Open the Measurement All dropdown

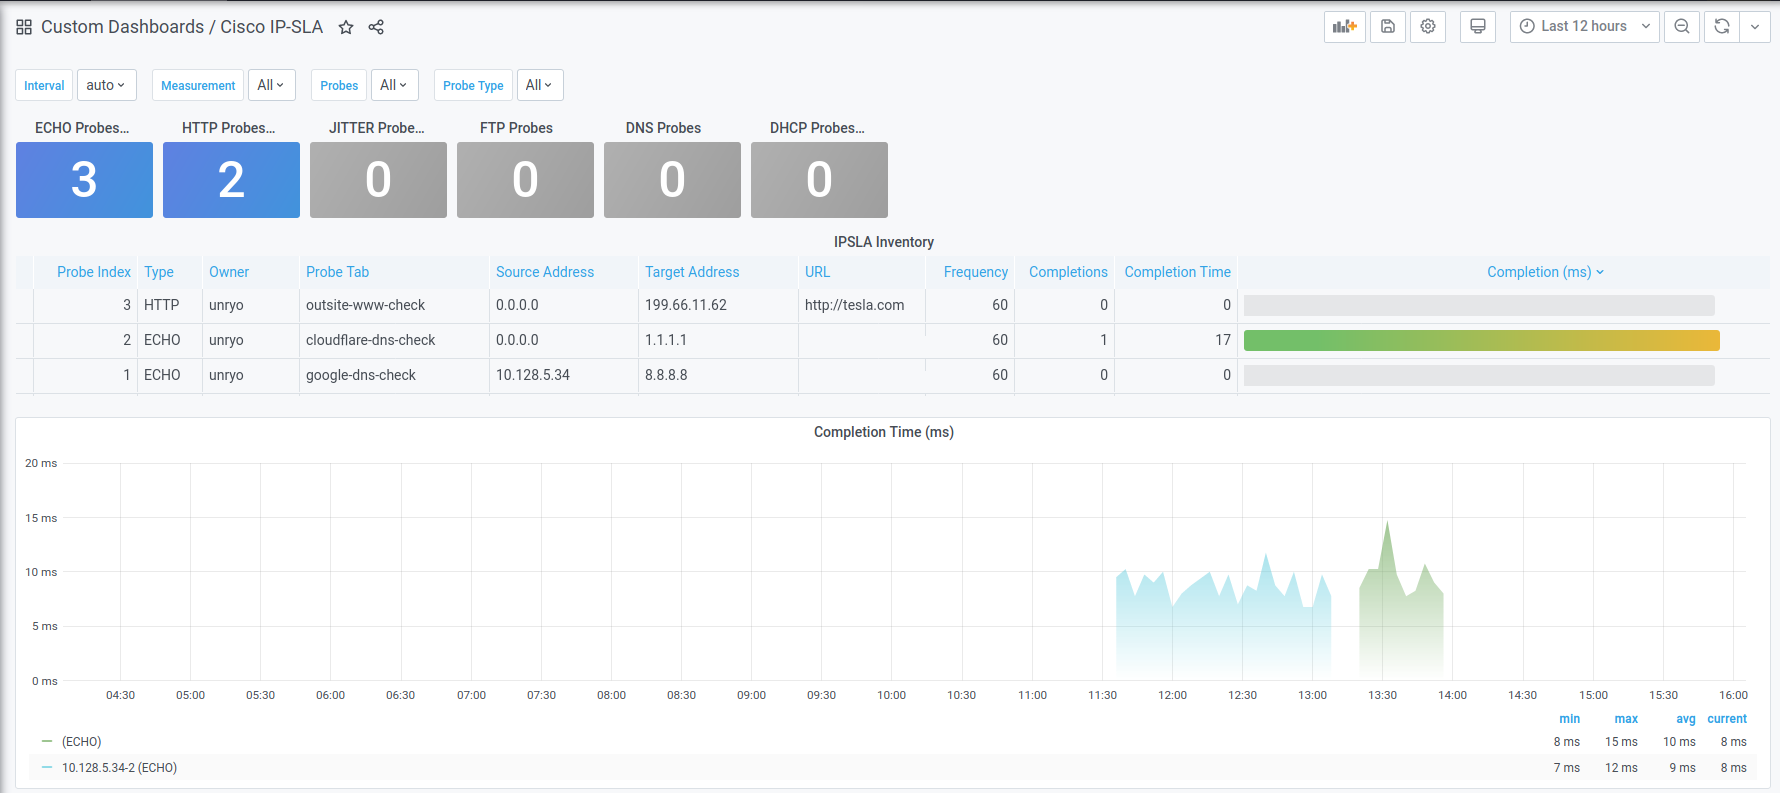point(271,85)
